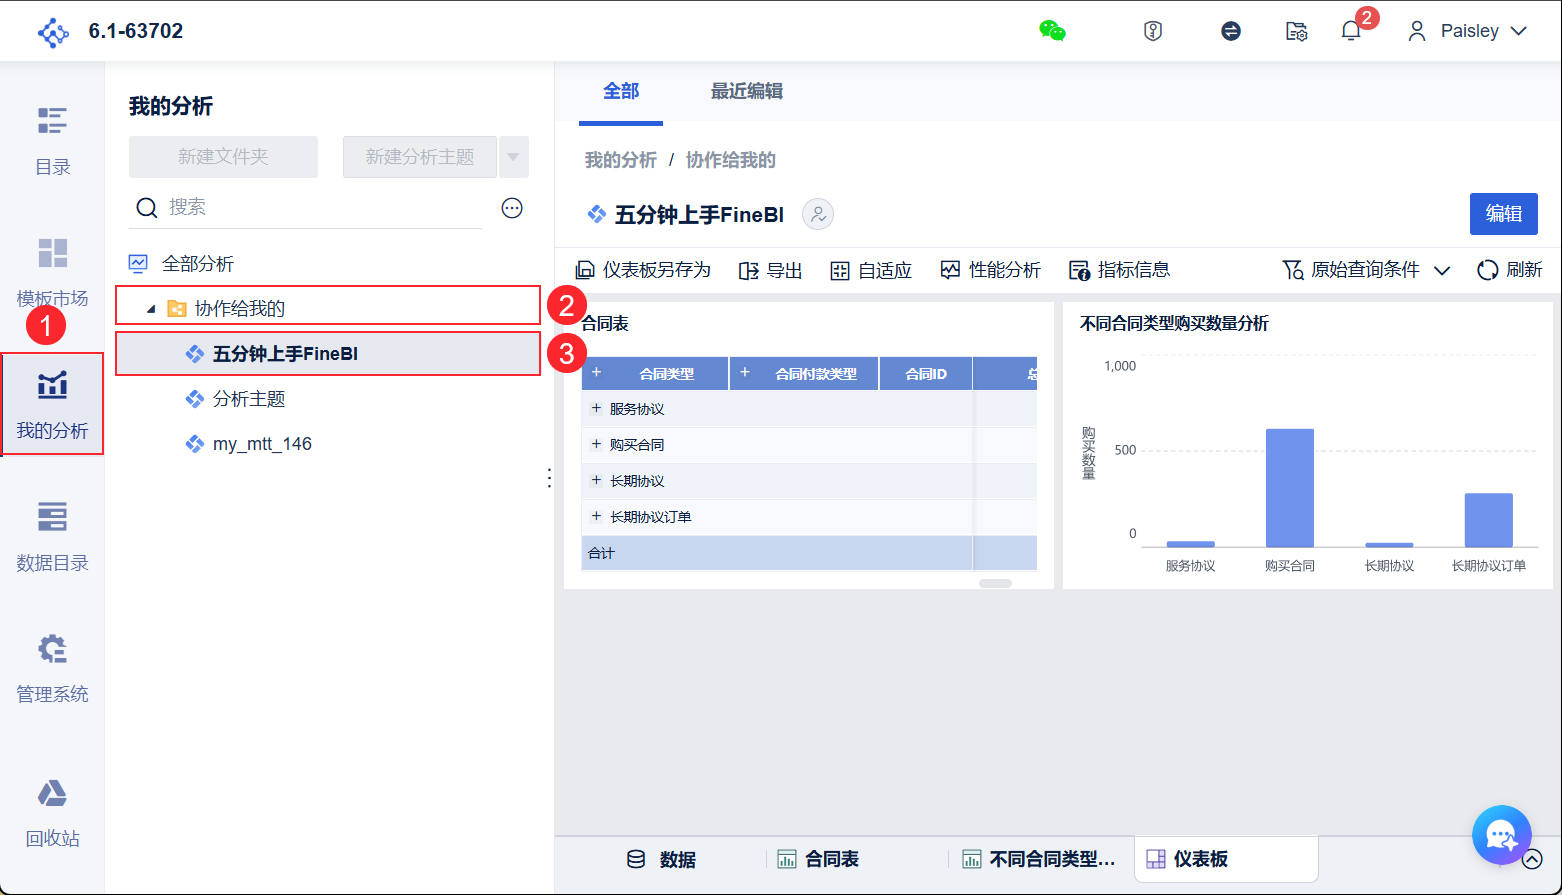Click 导出 export button
This screenshot has width=1562, height=895.
coord(771,270)
